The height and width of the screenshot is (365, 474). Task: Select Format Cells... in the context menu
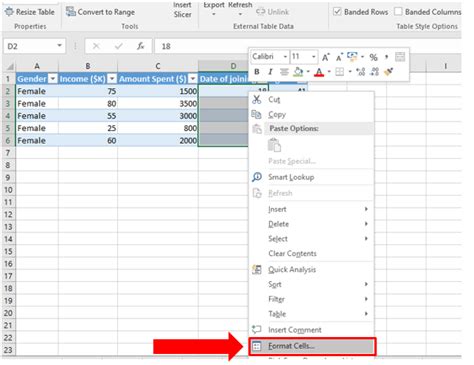312,346
